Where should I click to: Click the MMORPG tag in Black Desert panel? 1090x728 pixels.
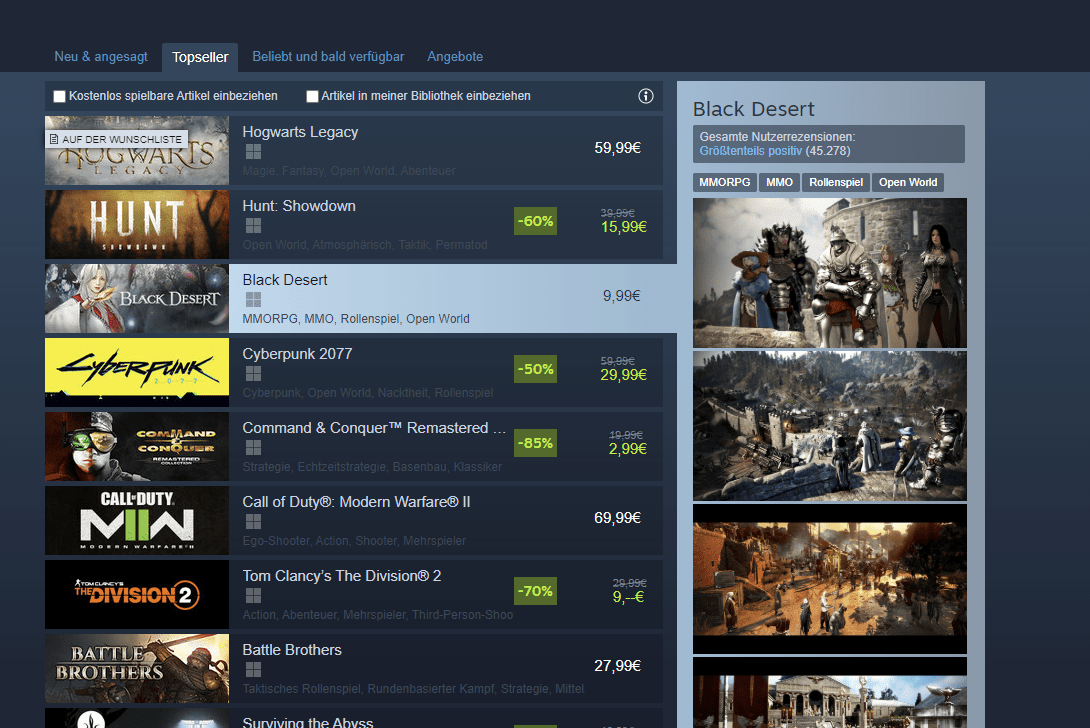[724, 182]
